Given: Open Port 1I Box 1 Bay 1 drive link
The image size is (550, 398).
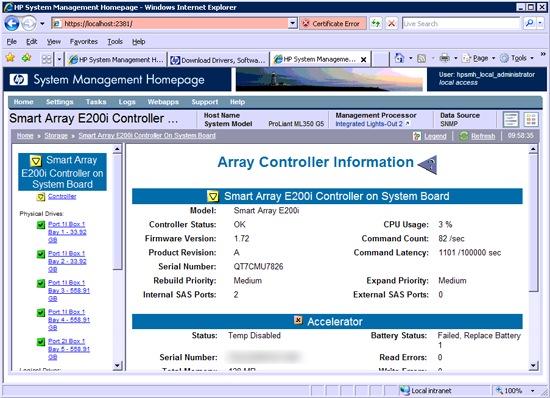Looking at the screenshot, I should click(x=67, y=232).
